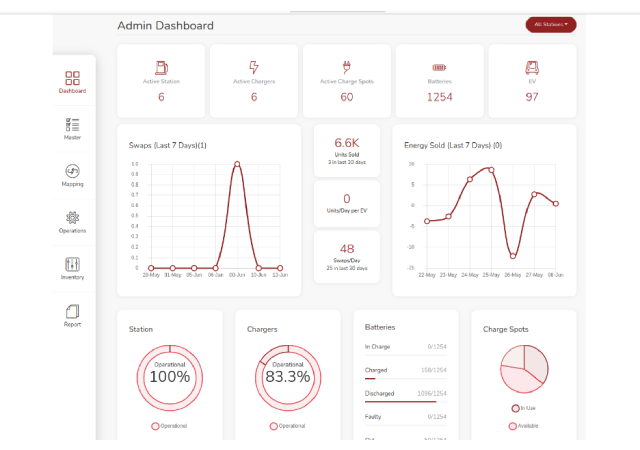
Task: Click the Active Station fuel pump icon
Action: coord(161,67)
